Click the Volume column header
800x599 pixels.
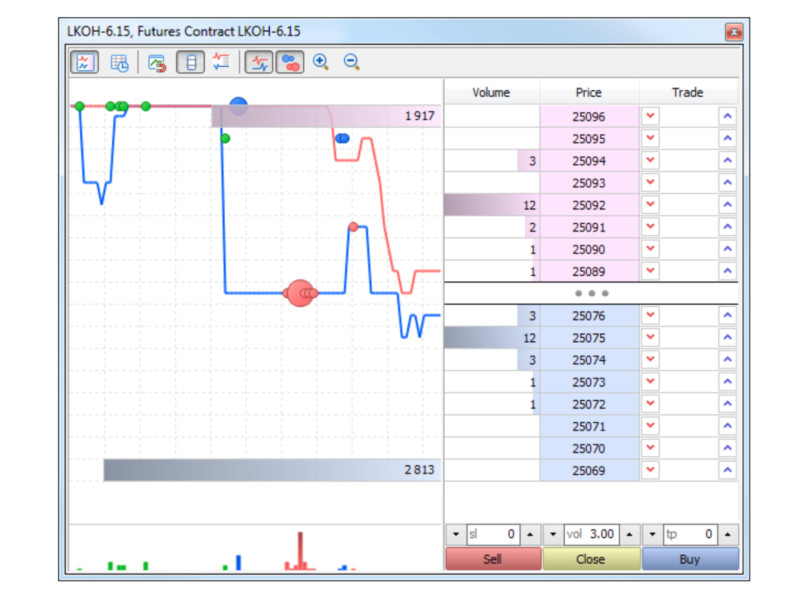point(491,93)
